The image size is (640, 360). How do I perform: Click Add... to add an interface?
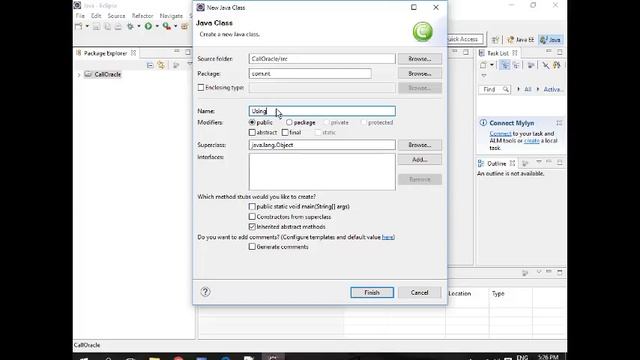(420, 160)
